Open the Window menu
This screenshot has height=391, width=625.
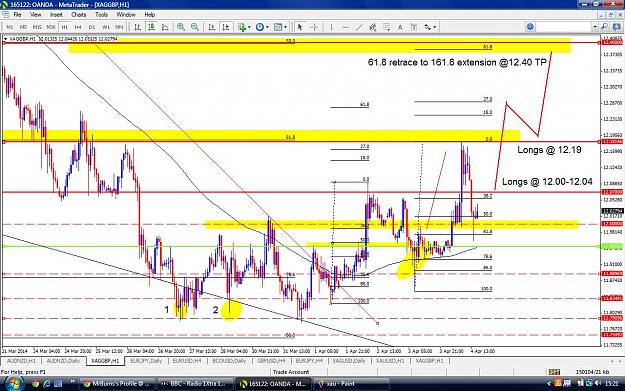point(126,14)
